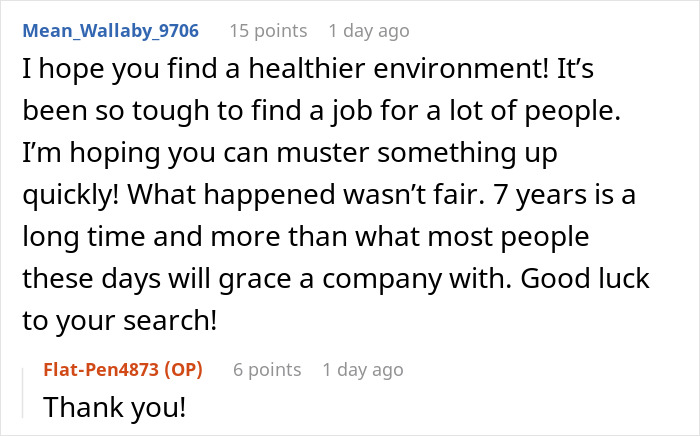Image resolution: width=700 pixels, height=436 pixels.
Task: Click the phrase 'a lot of people.'
Action: (541, 114)
